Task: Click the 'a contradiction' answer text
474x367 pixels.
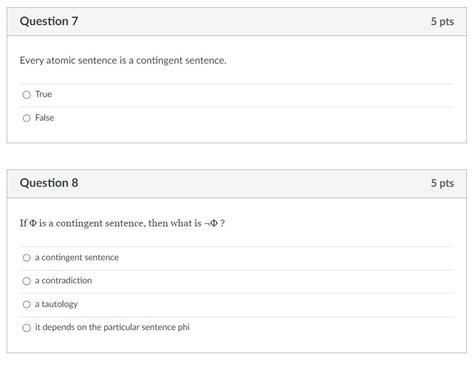Action: [x=63, y=281]
